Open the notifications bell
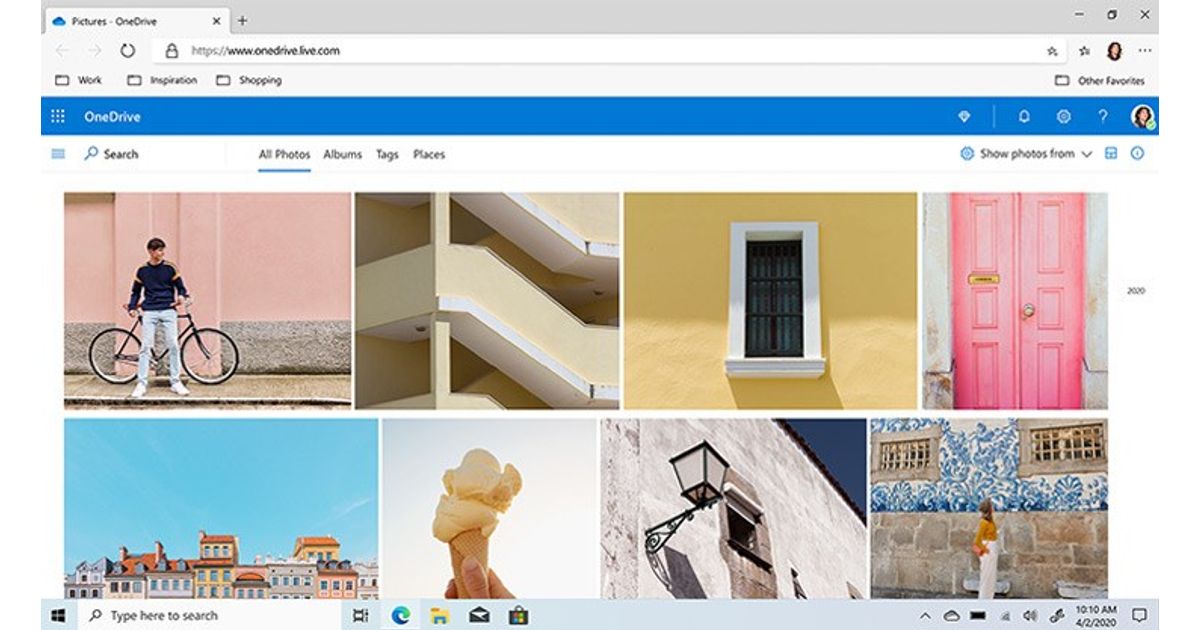The width and height of the screenshot is (1200, 630). [x=1023, y=117]
